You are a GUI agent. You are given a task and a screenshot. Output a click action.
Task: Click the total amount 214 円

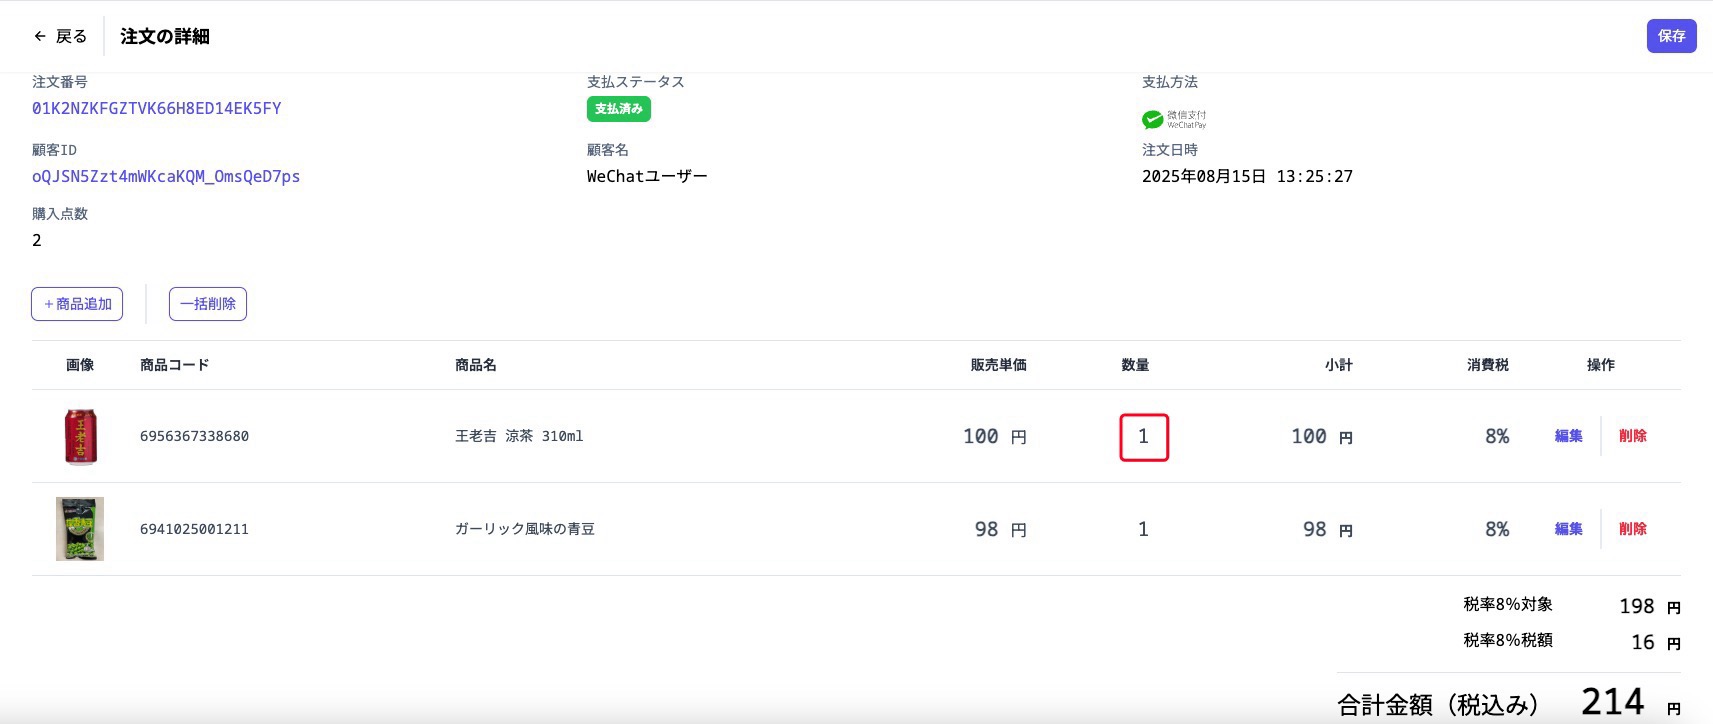tap(1631, 702)
